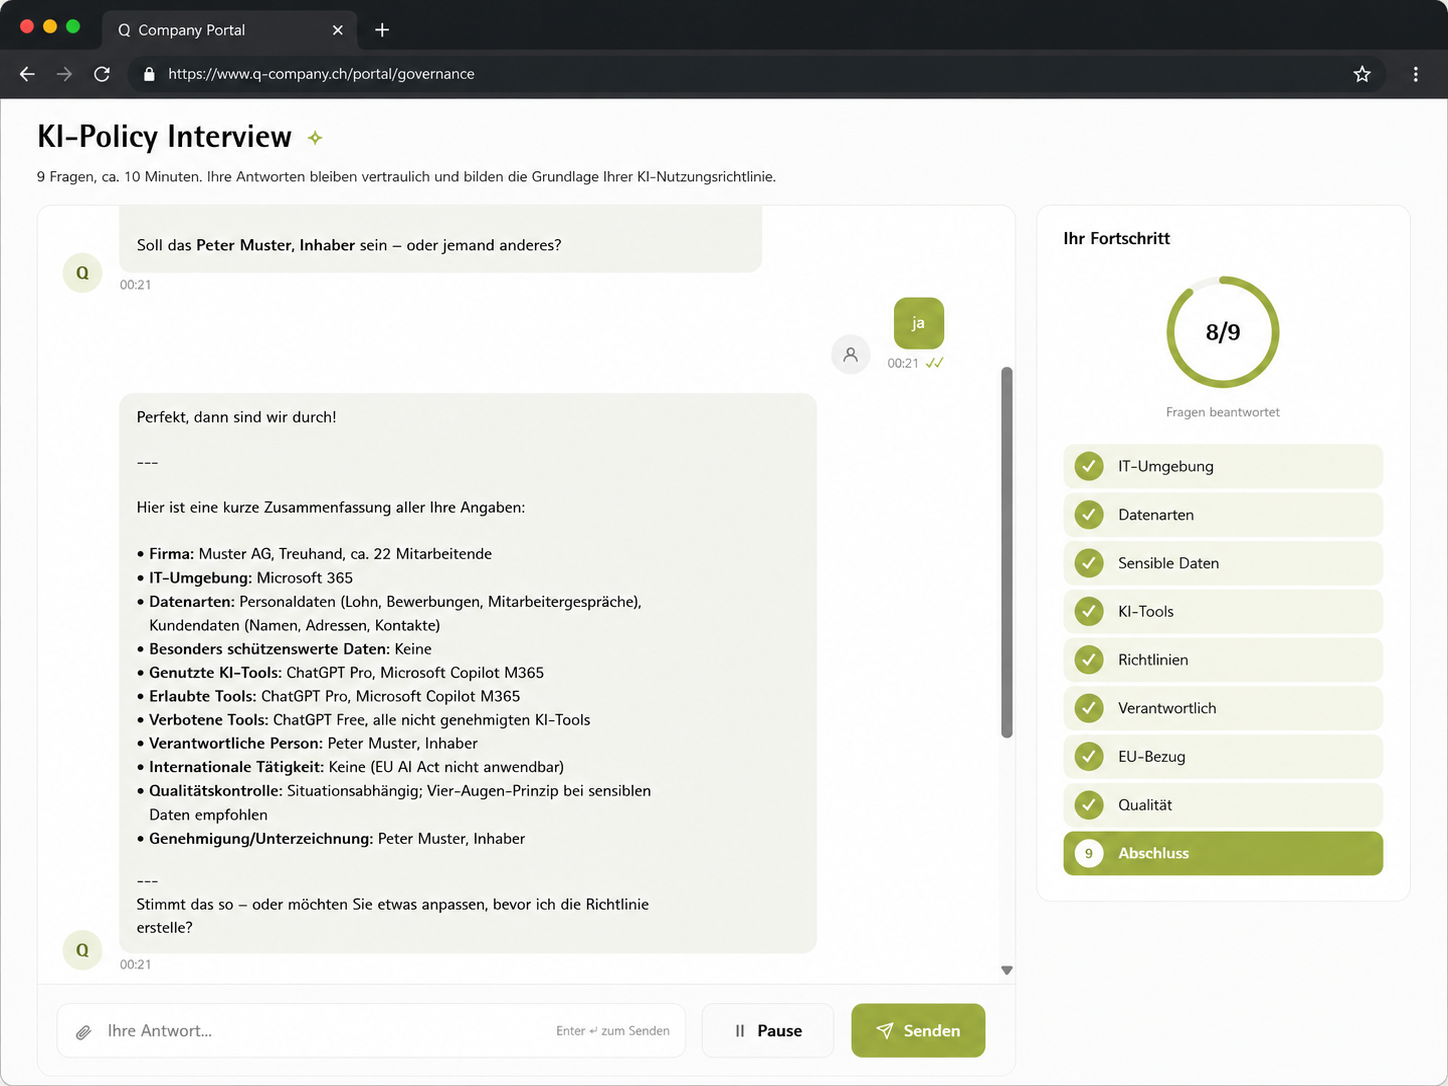1448x1086 pixels.
Task: Bookmark this page with the star icon
Action: pyautogui.click(x=1362, y=74)
